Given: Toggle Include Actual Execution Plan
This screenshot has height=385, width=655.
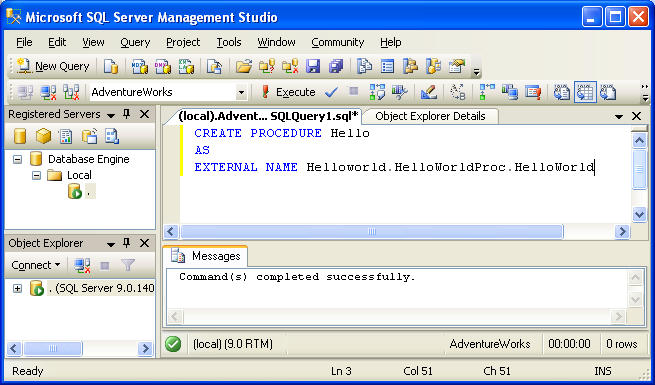Looking at the screenshot, I should pyautogui.click(x=487, y=92).
